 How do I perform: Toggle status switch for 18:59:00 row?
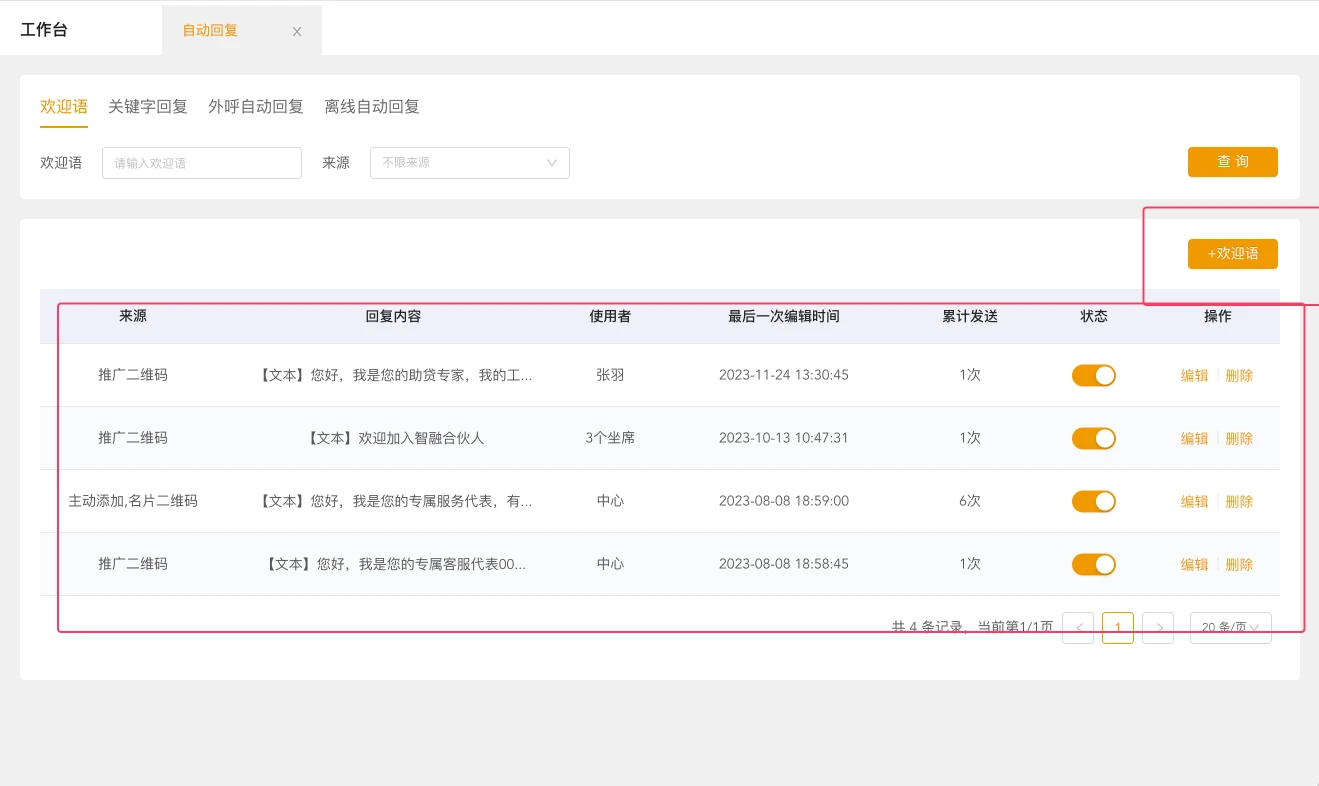[x=1094, y=501]
